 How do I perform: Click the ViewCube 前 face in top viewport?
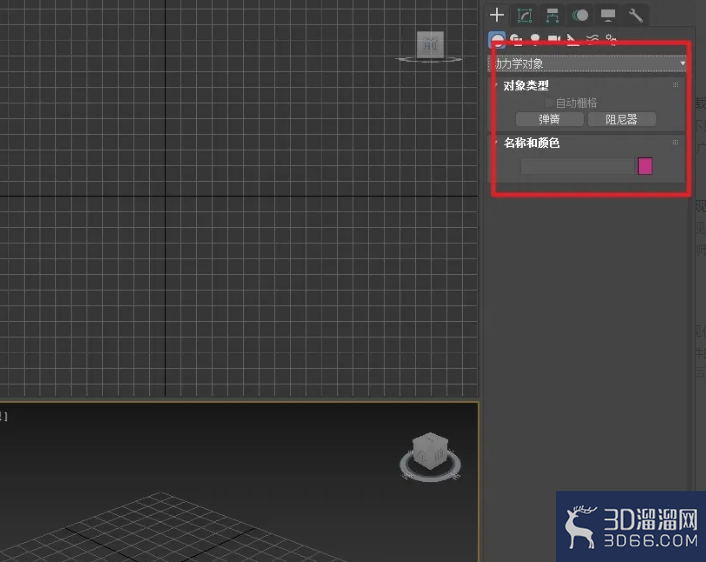(x=430, y=45)
